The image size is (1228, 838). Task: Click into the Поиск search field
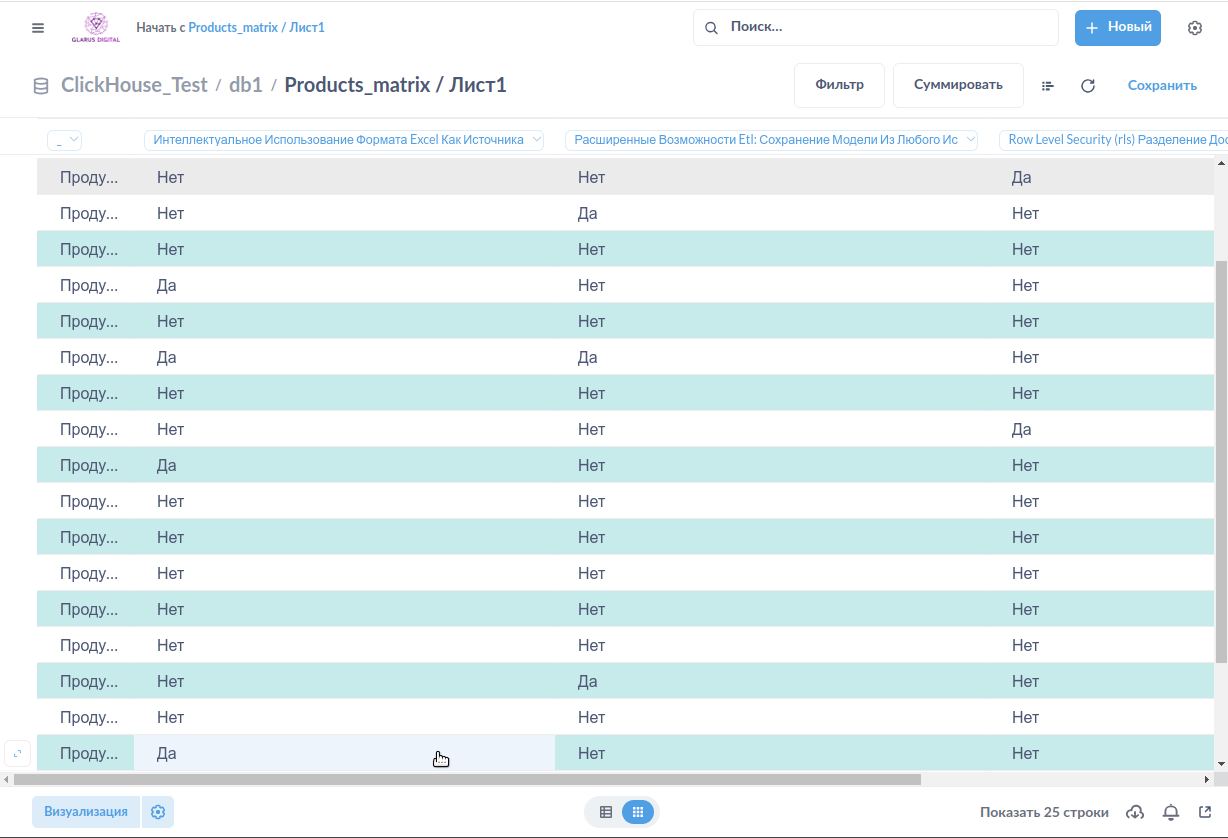tap(880, 28)
